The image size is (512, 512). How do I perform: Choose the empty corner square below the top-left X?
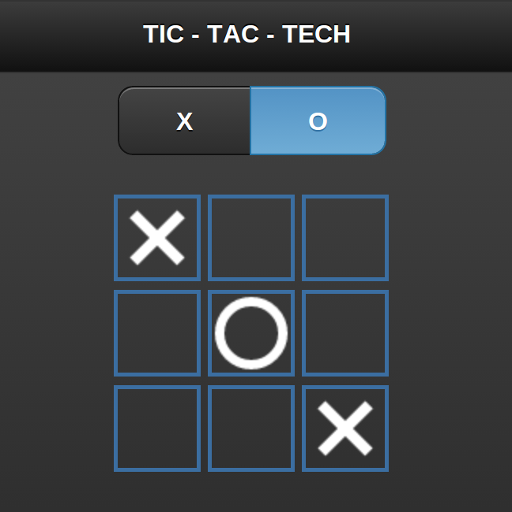[157, 428]
